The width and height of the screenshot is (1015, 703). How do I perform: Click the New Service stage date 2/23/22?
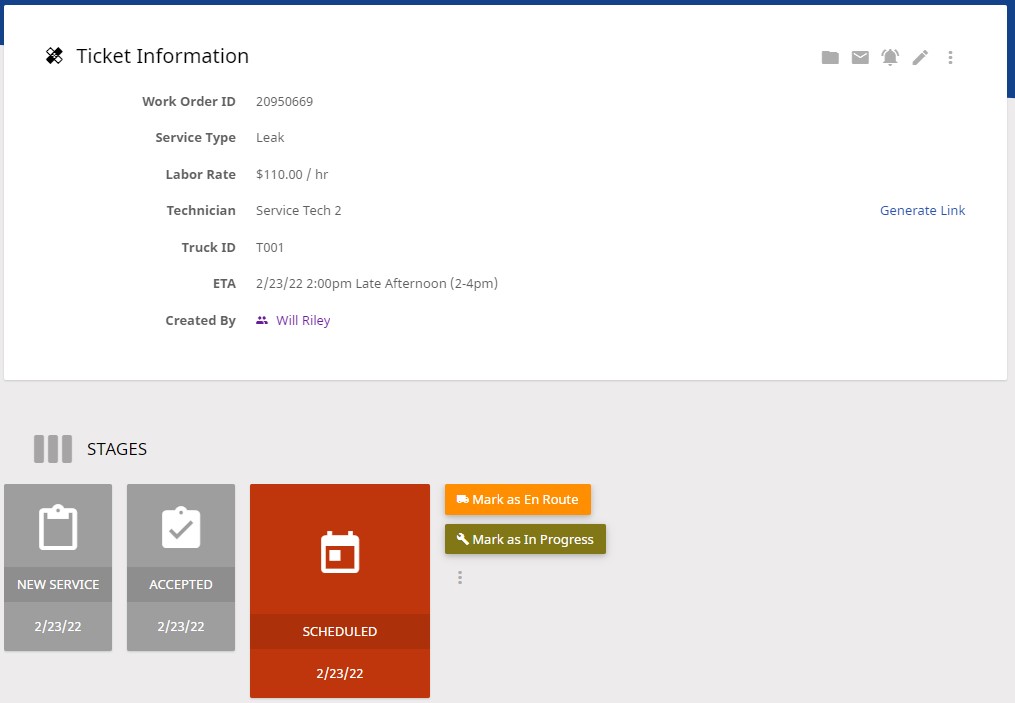(58, 627)
